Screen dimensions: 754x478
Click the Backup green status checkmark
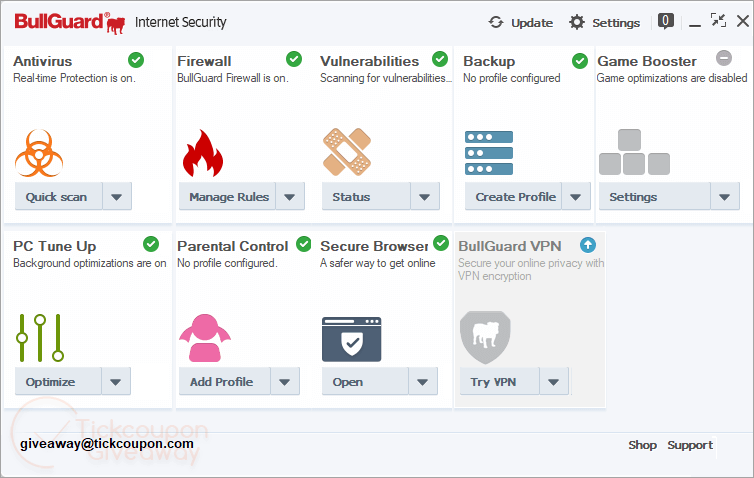tap(580, 61)
